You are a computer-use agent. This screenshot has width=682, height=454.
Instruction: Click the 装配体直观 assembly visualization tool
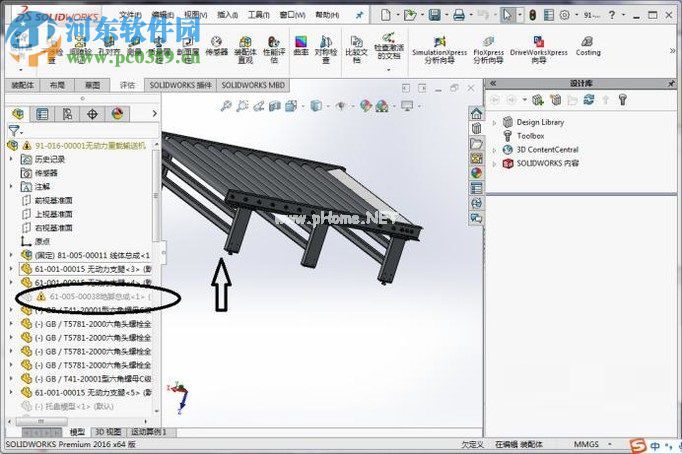click(x=245, y=50)
